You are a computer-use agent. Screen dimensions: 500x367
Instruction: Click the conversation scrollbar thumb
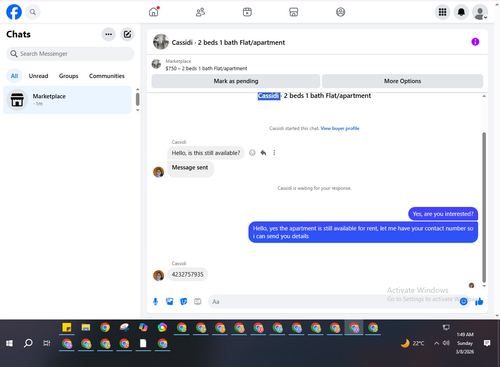tap(484, 207)
